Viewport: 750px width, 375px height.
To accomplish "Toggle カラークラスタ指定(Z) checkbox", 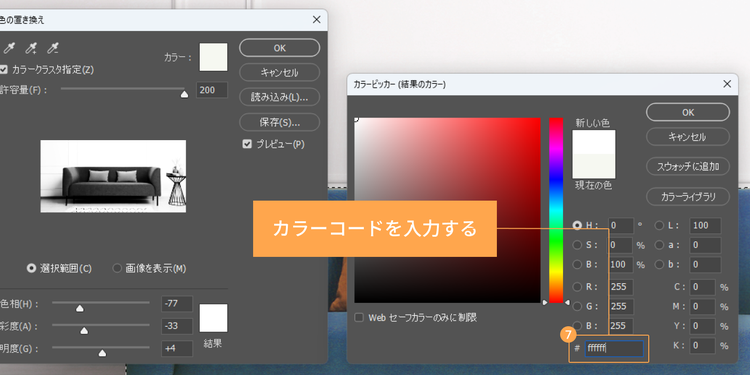I will (3, 70).
